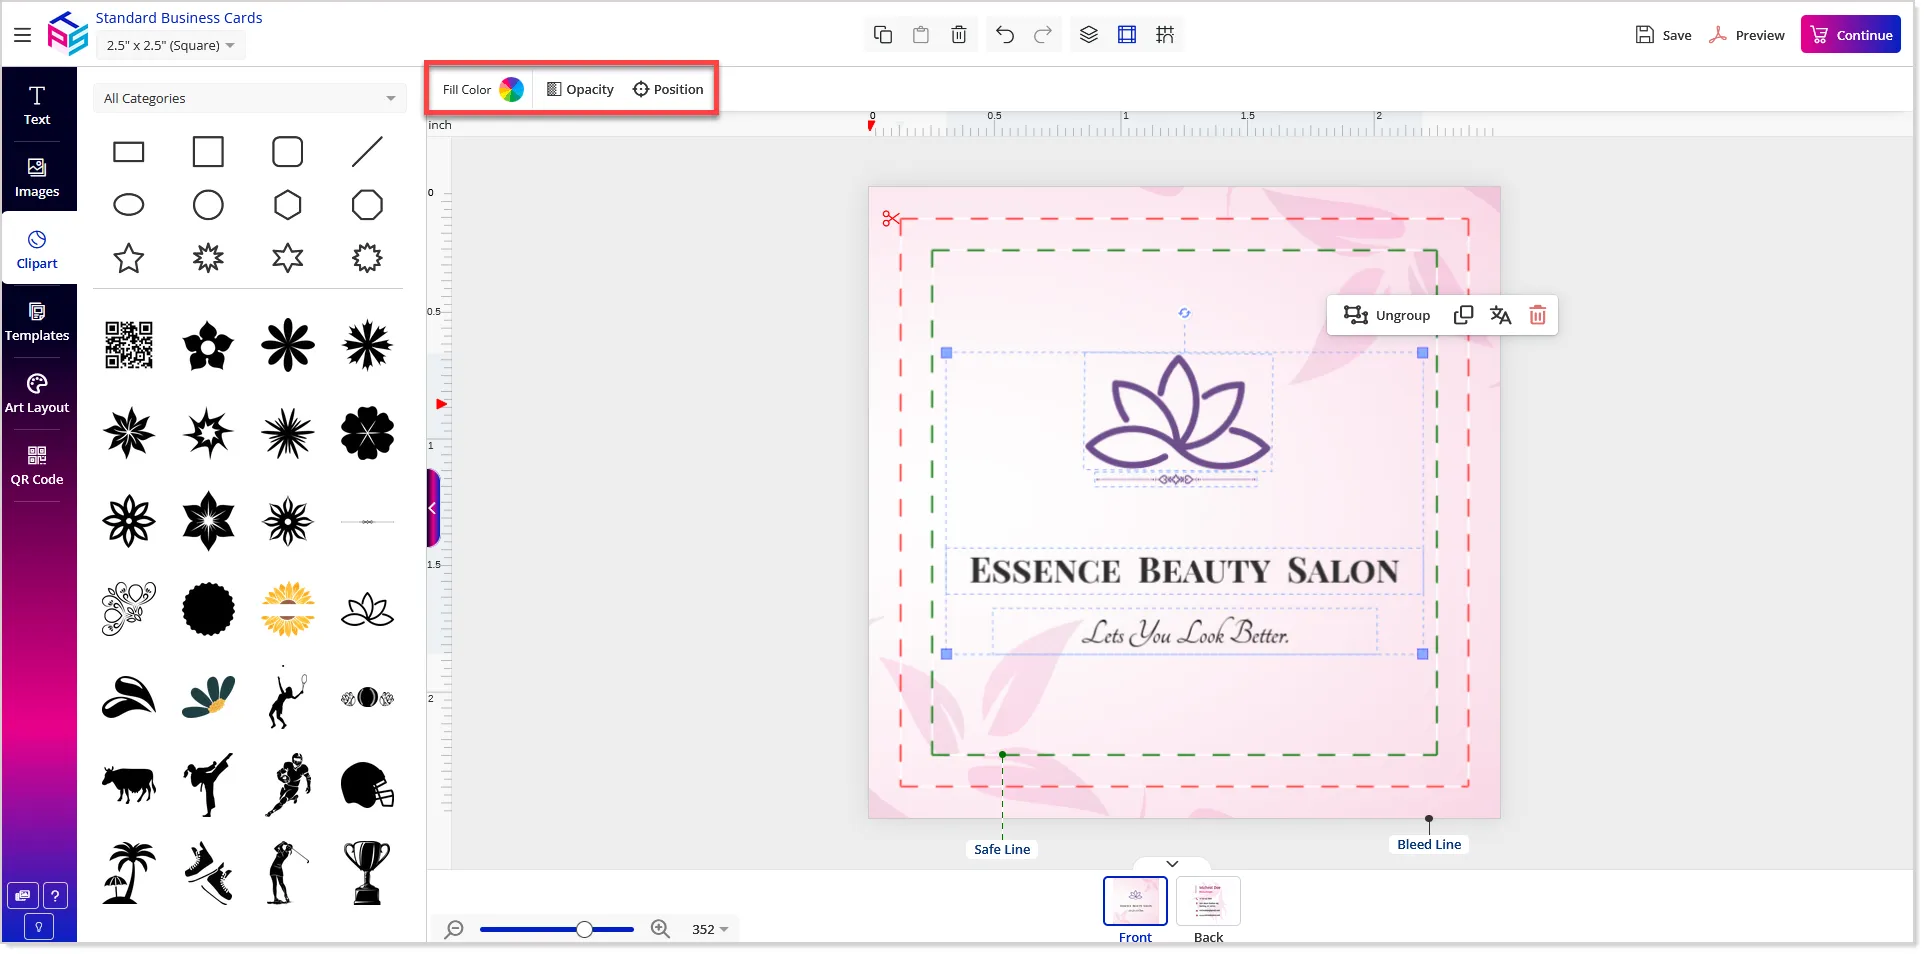Viewport: 1925px width, 954px height.
Task: Toggle the grid view icon
Action: [1165, 35]
